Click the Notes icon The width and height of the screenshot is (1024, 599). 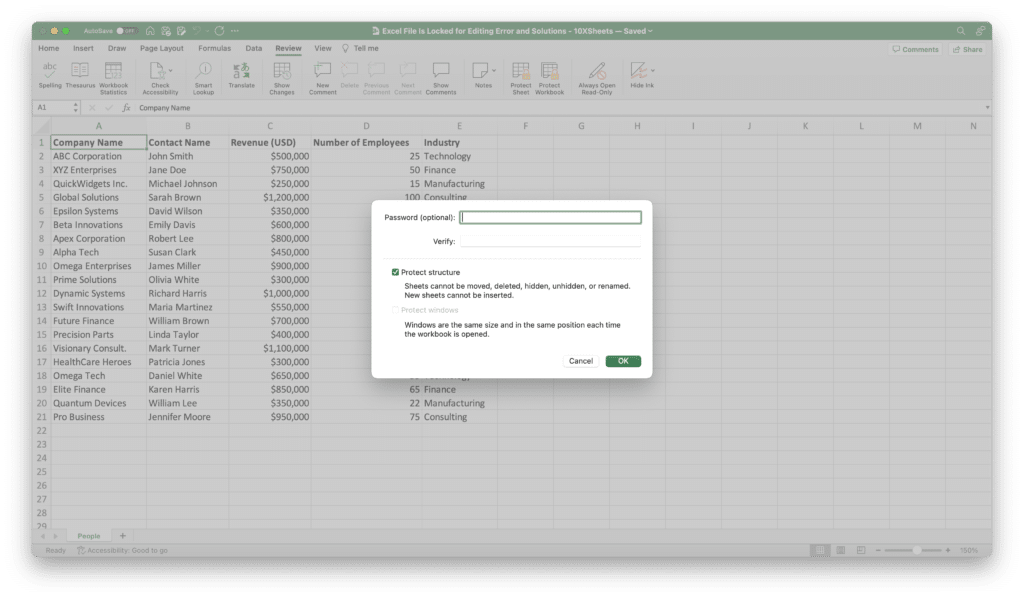pos(480,71)
